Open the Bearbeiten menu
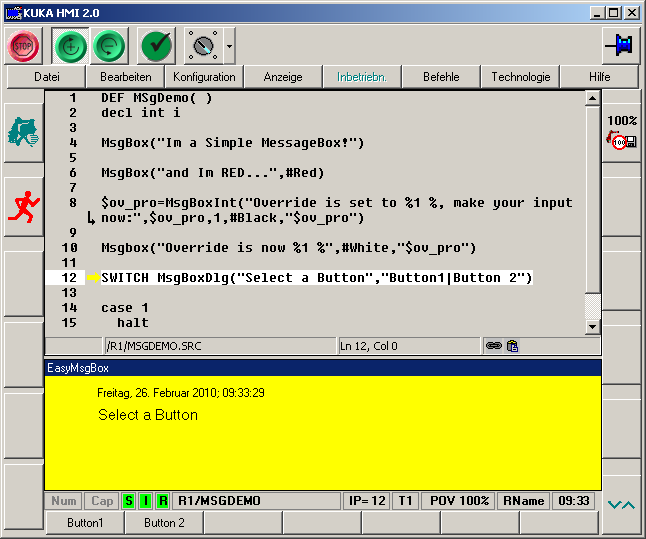 click(126, 77)
